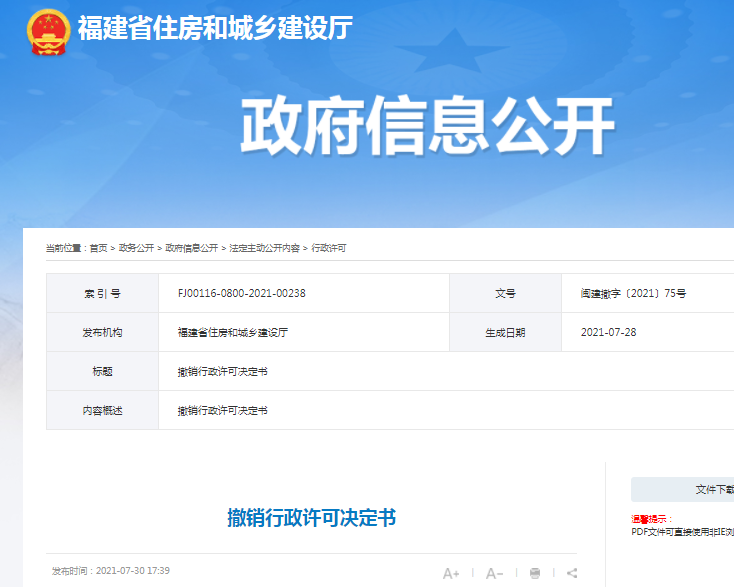Click the red 温馨提示 text
Viewport: 734px width, 587px height.
[652, 519]
